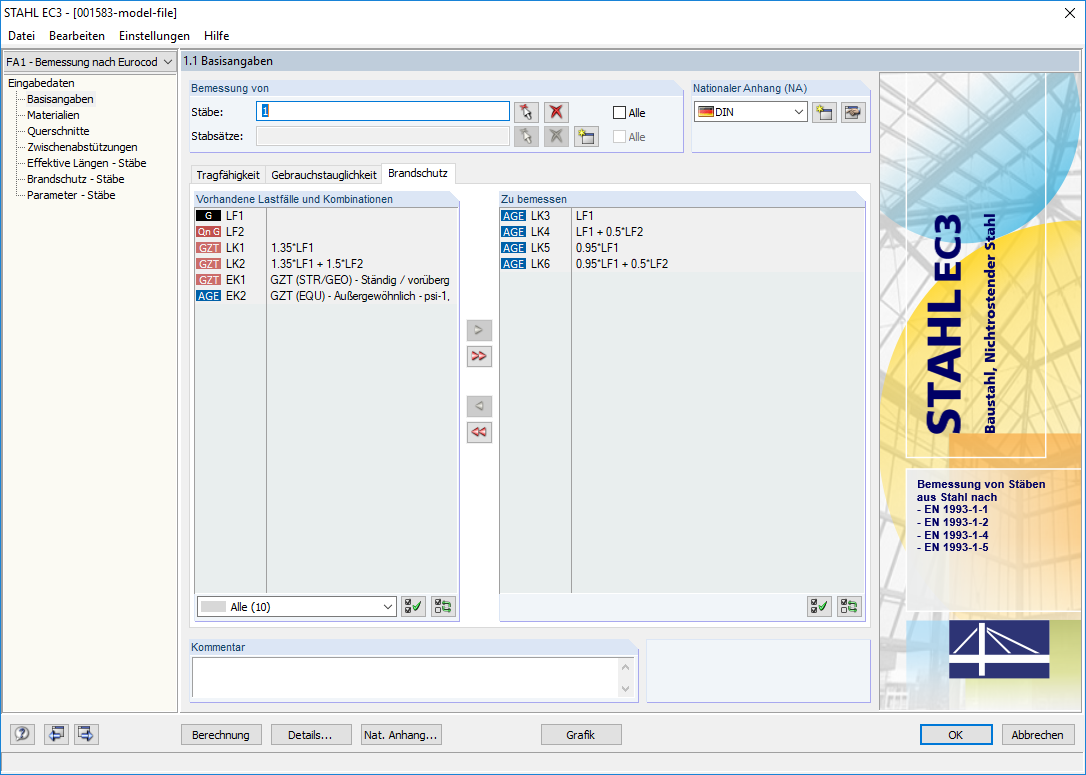Select Basisangaben in navigator tree
This screenshot has width=1086, height=775.
(x=60, y=99)
